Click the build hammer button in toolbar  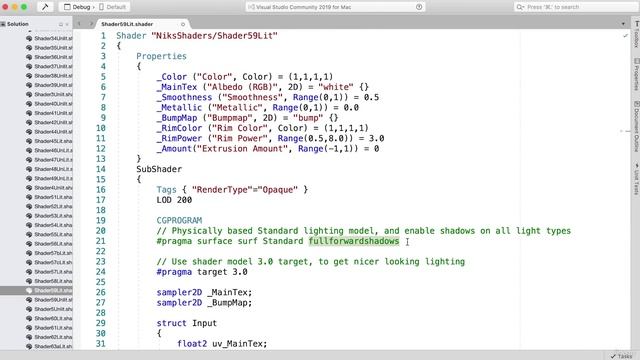point(45,7)
